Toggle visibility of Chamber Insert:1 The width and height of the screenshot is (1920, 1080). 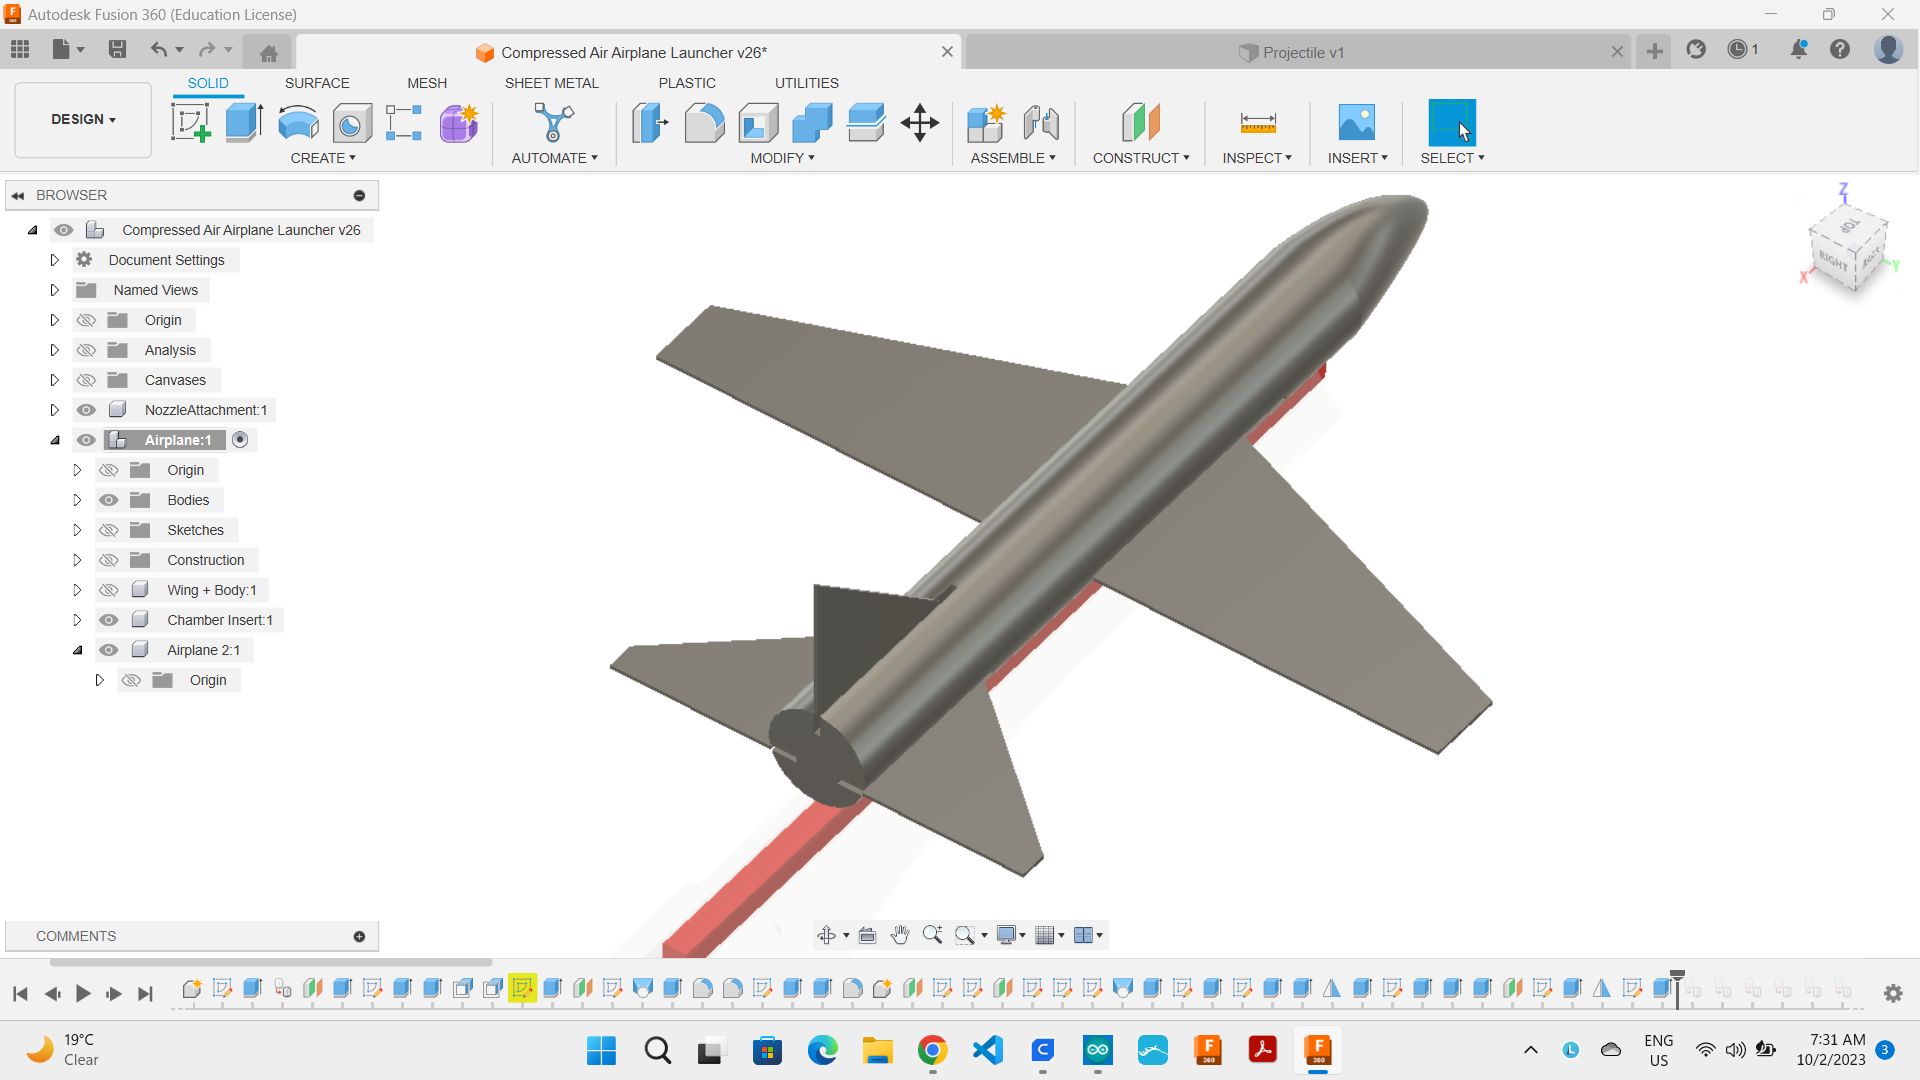coord(108,620)
